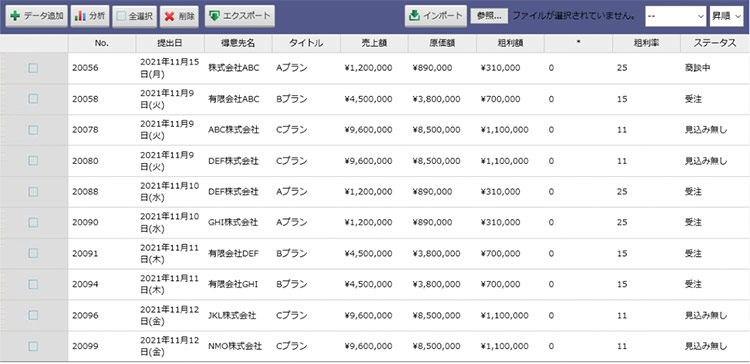Select the No. 20094 cell
The height and width of the screenshot is (364, 750).
pos(85,284)
